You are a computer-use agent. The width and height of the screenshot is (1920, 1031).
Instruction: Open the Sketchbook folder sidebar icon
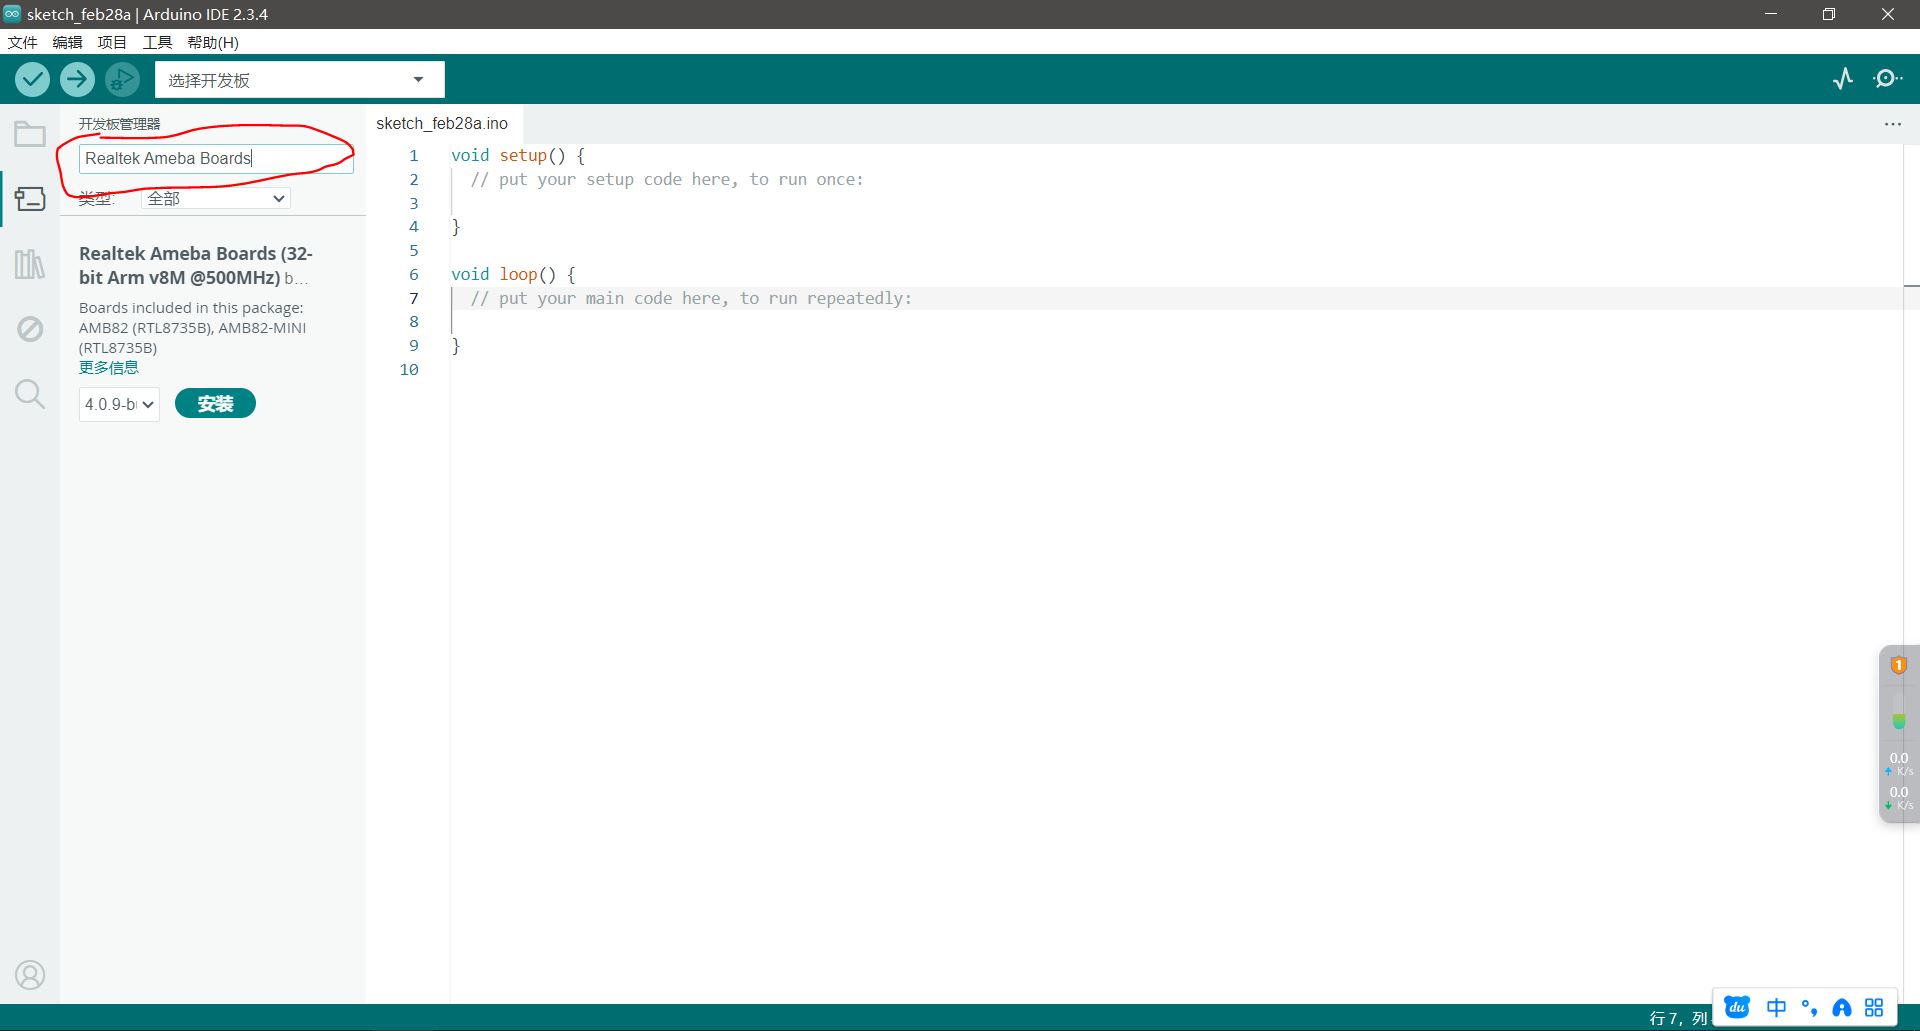pyautogui.click(x=30, y=134)
